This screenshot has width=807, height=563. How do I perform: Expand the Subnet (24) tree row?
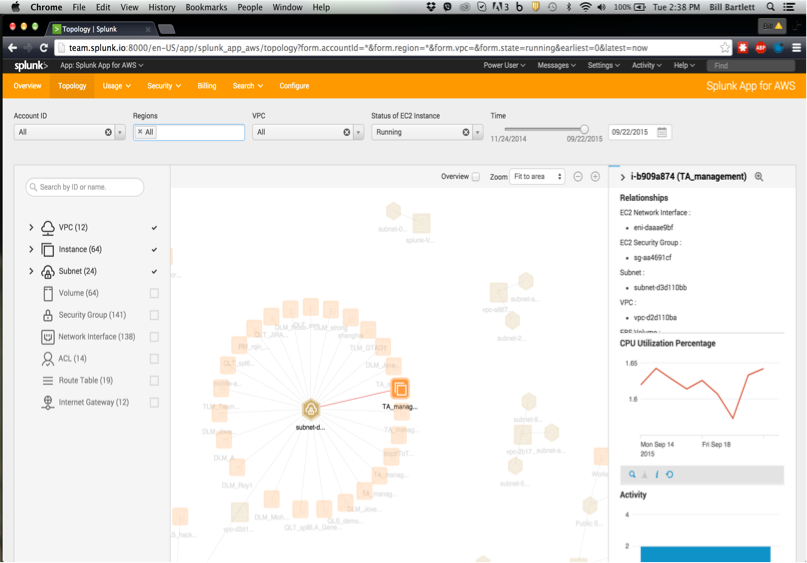pos(31,271)
